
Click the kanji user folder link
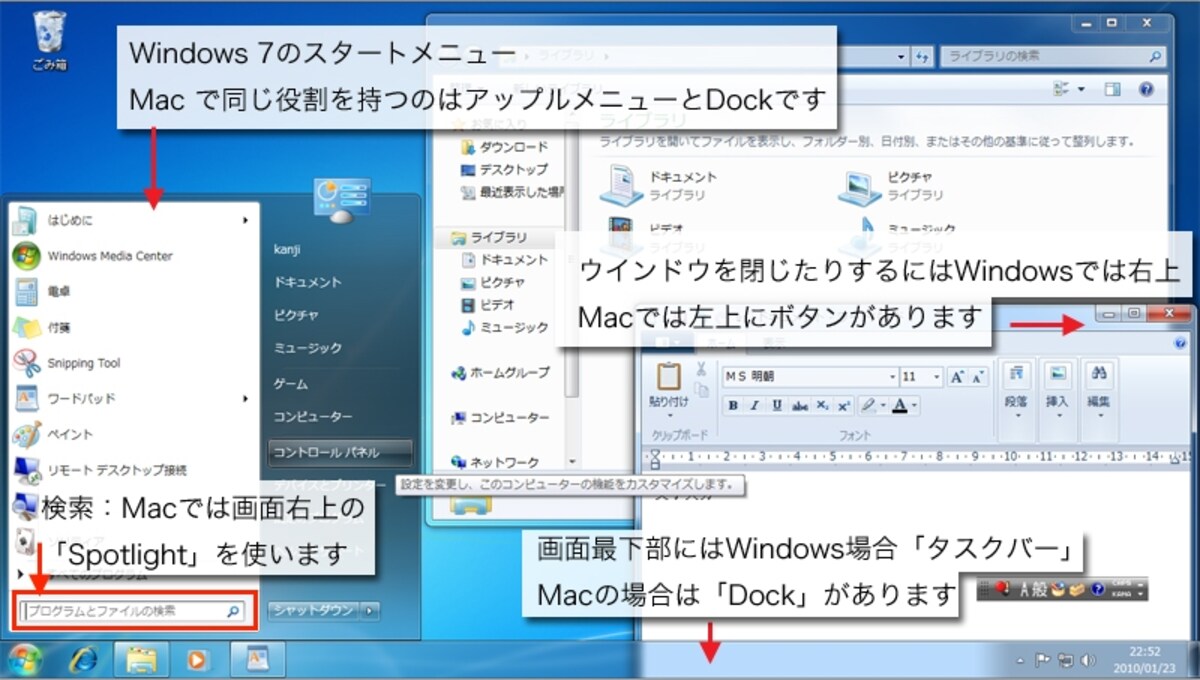pos(287,250)
